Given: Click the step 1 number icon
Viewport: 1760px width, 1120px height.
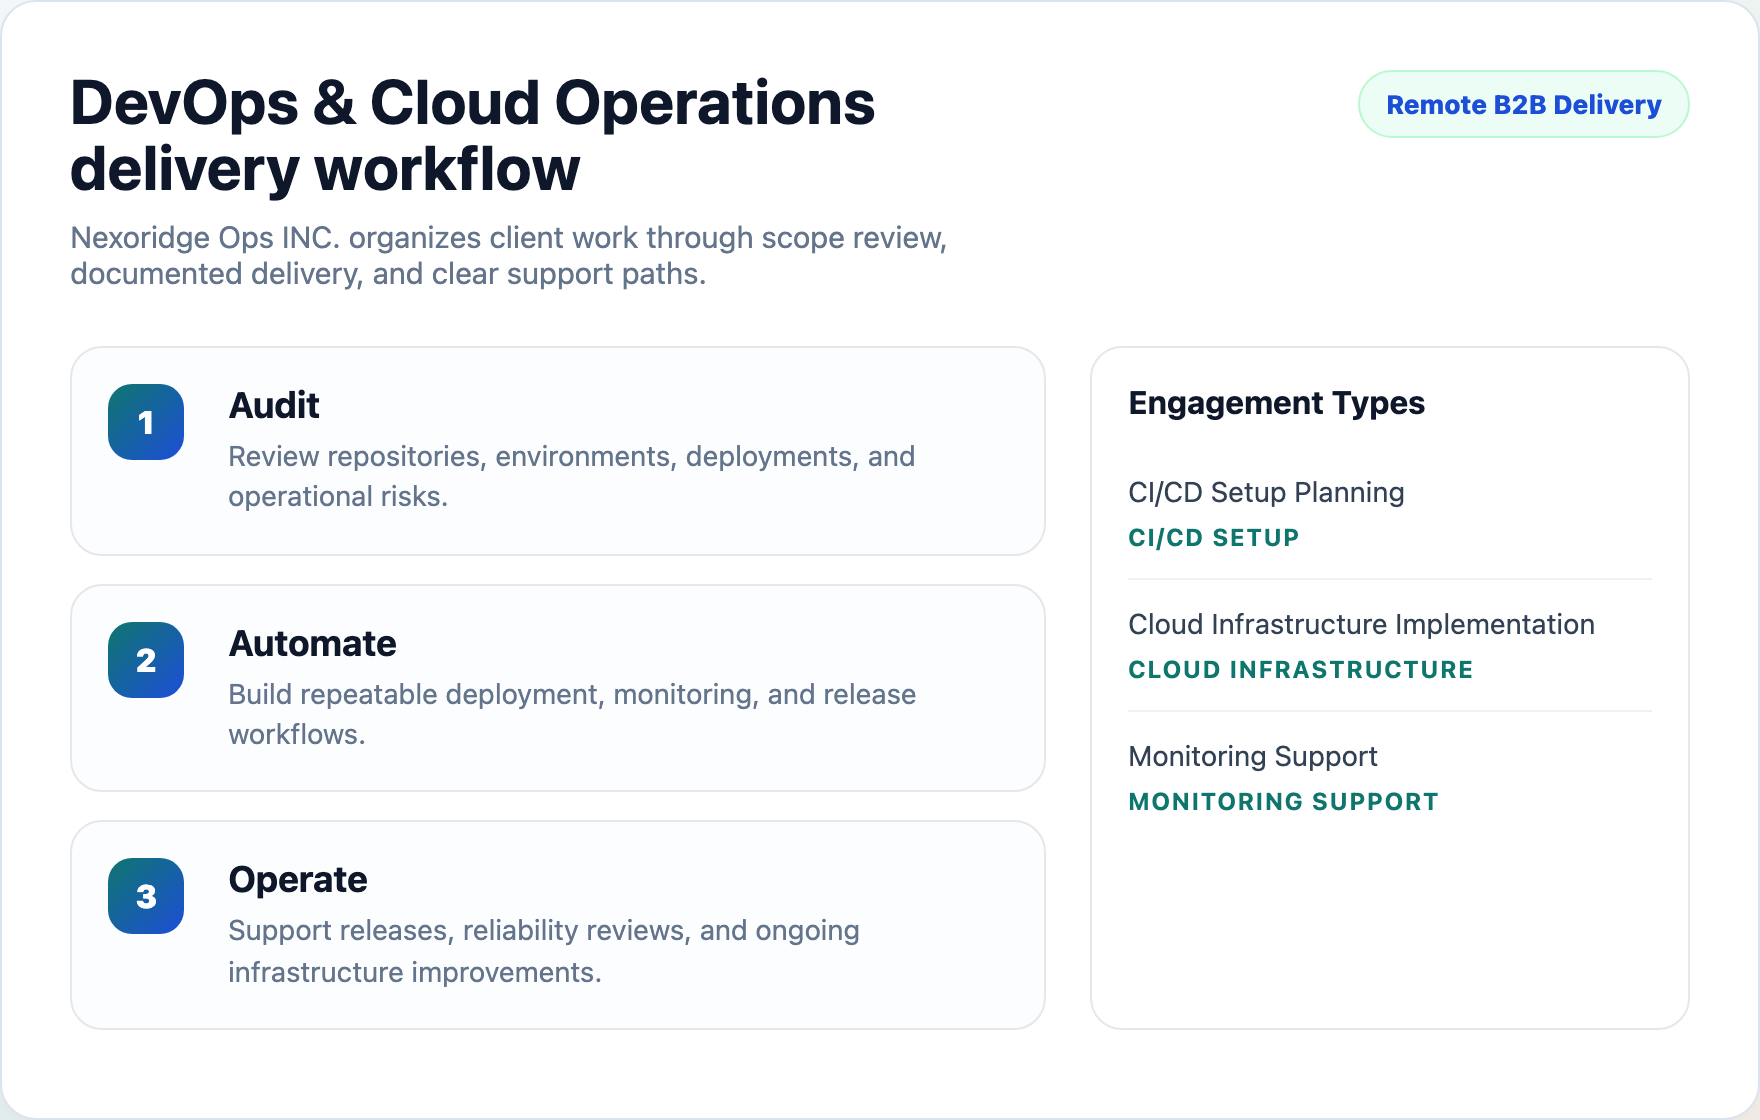Looking at the screenshot, I should point(146,422).
